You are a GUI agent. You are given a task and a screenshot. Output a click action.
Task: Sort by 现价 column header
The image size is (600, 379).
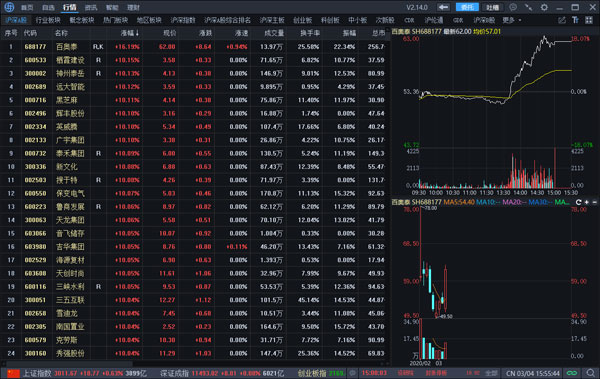click(x=169, y=33)
